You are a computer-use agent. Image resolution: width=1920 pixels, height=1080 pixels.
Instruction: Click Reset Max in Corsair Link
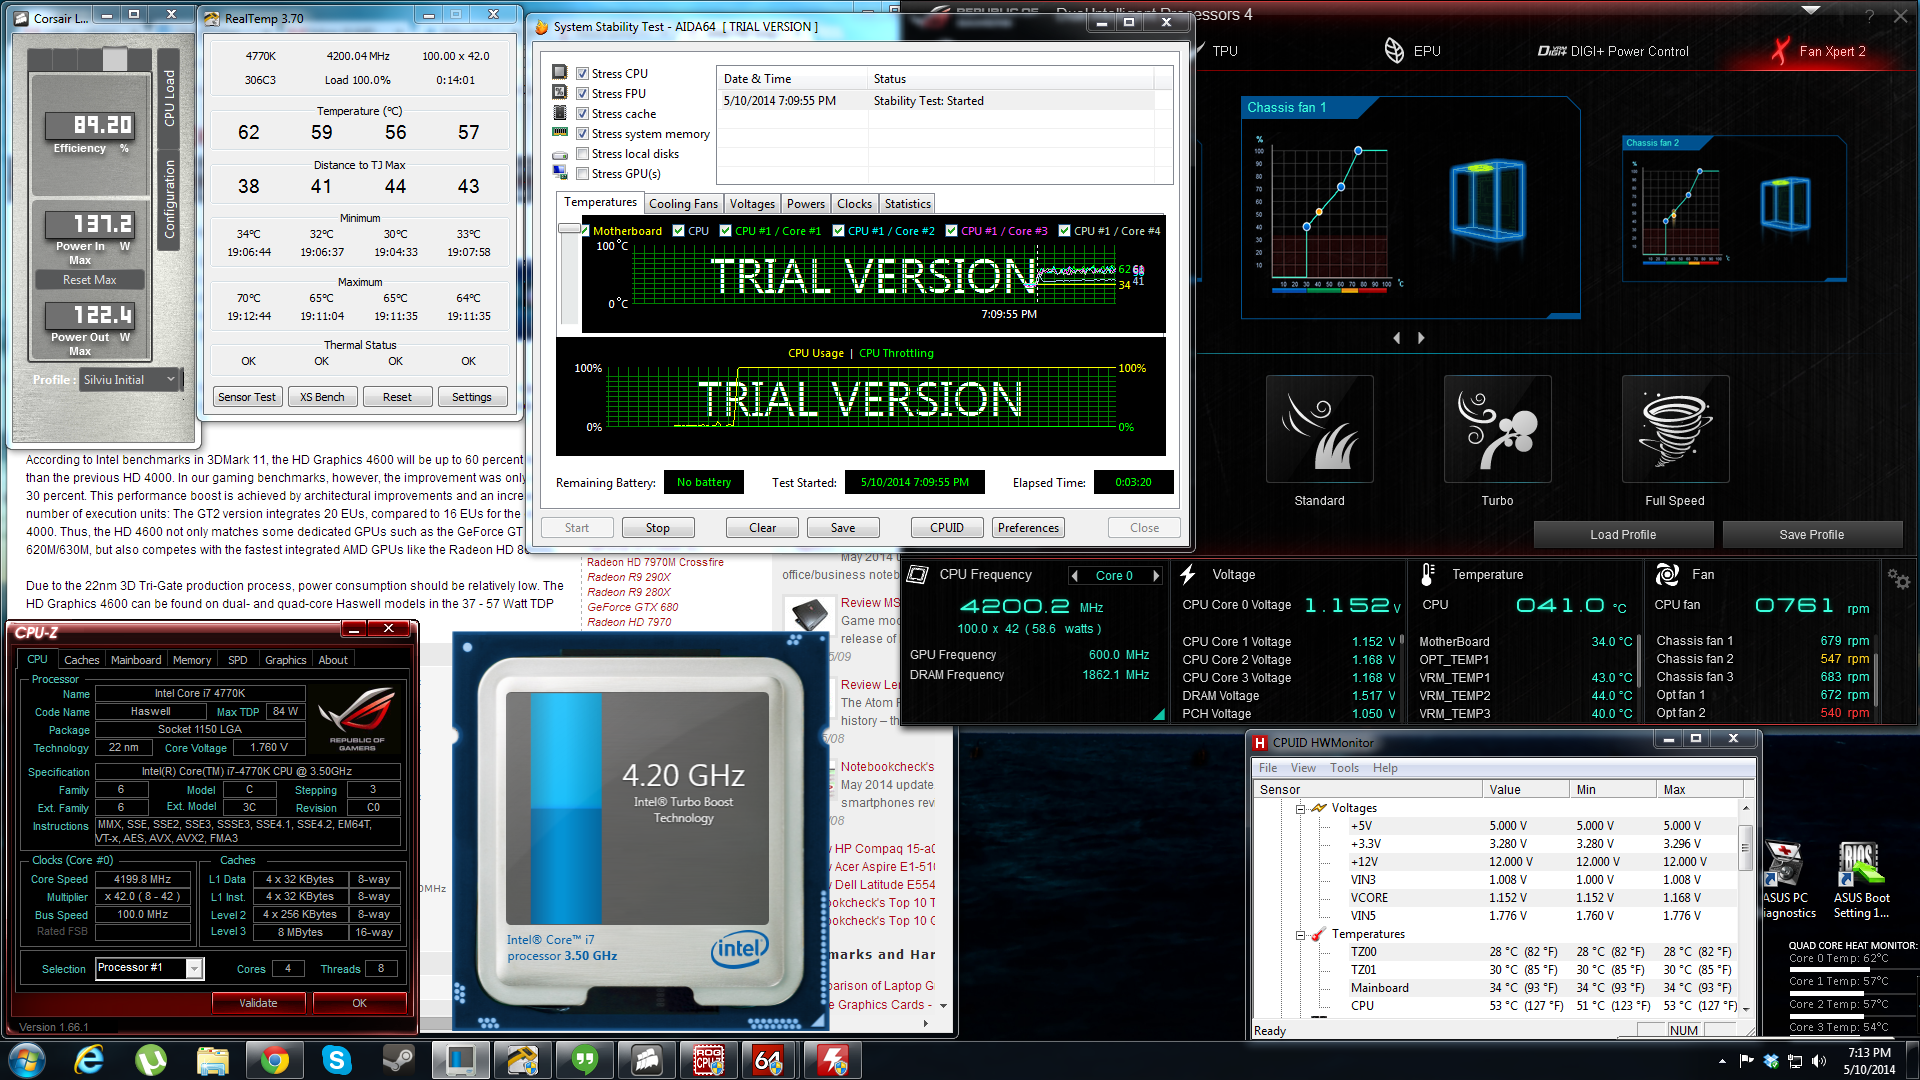[90, 280]
